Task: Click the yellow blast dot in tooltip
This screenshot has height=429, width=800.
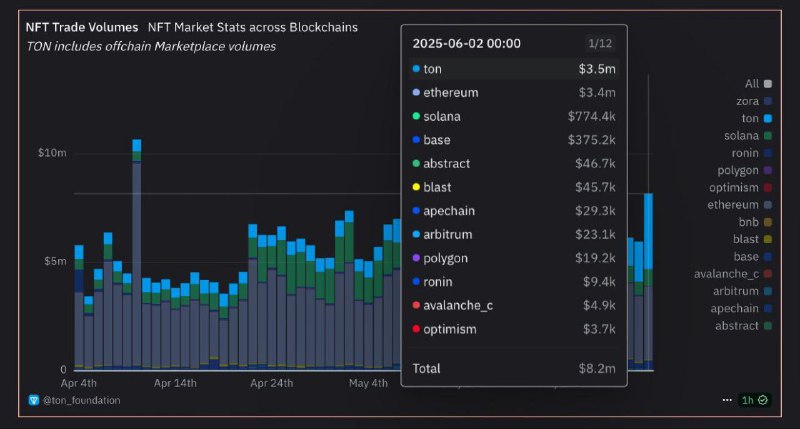Action: coord(416,187)
